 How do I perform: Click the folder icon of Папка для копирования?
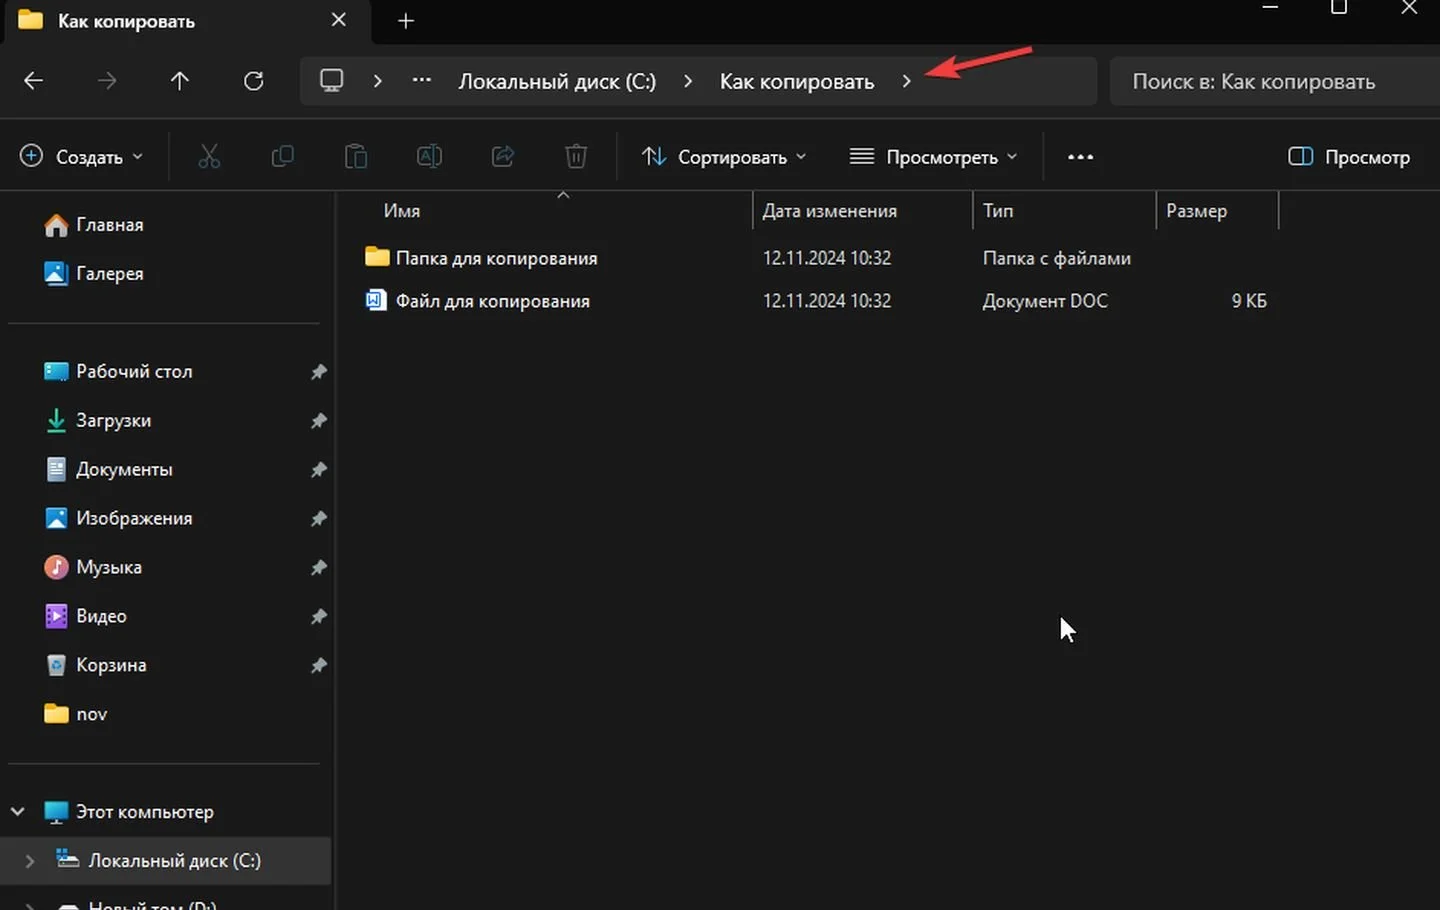click(377, 257)
